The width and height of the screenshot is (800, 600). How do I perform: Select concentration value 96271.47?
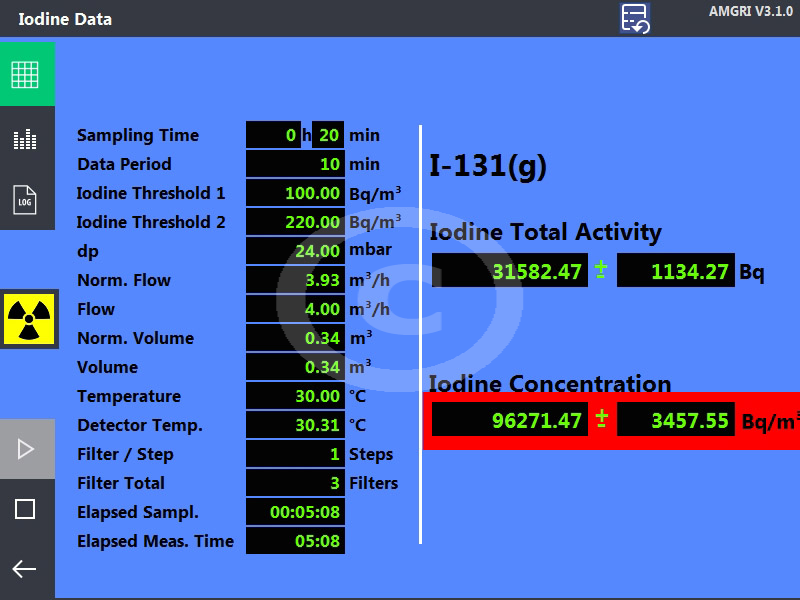click(510, 419)
